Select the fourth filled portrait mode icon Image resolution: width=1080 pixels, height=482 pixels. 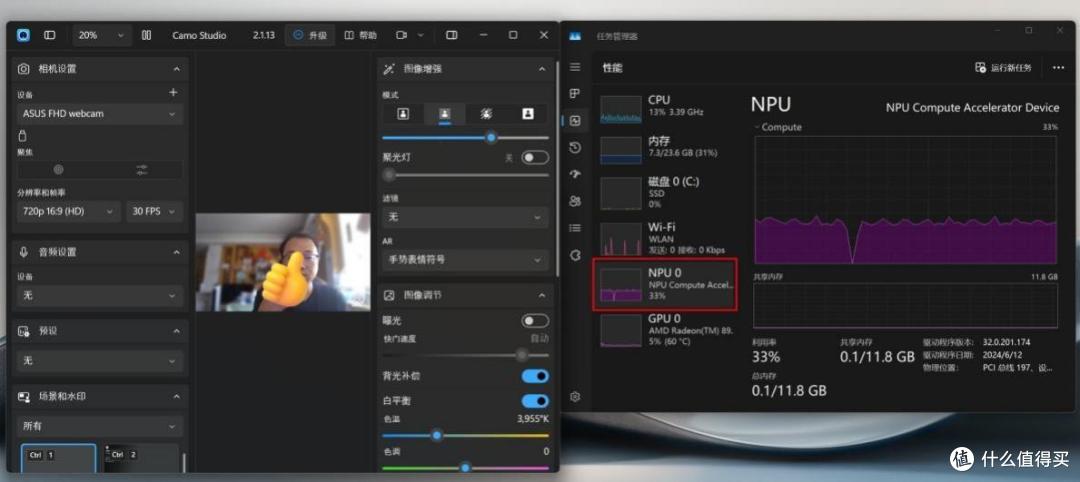pos(528,114)
